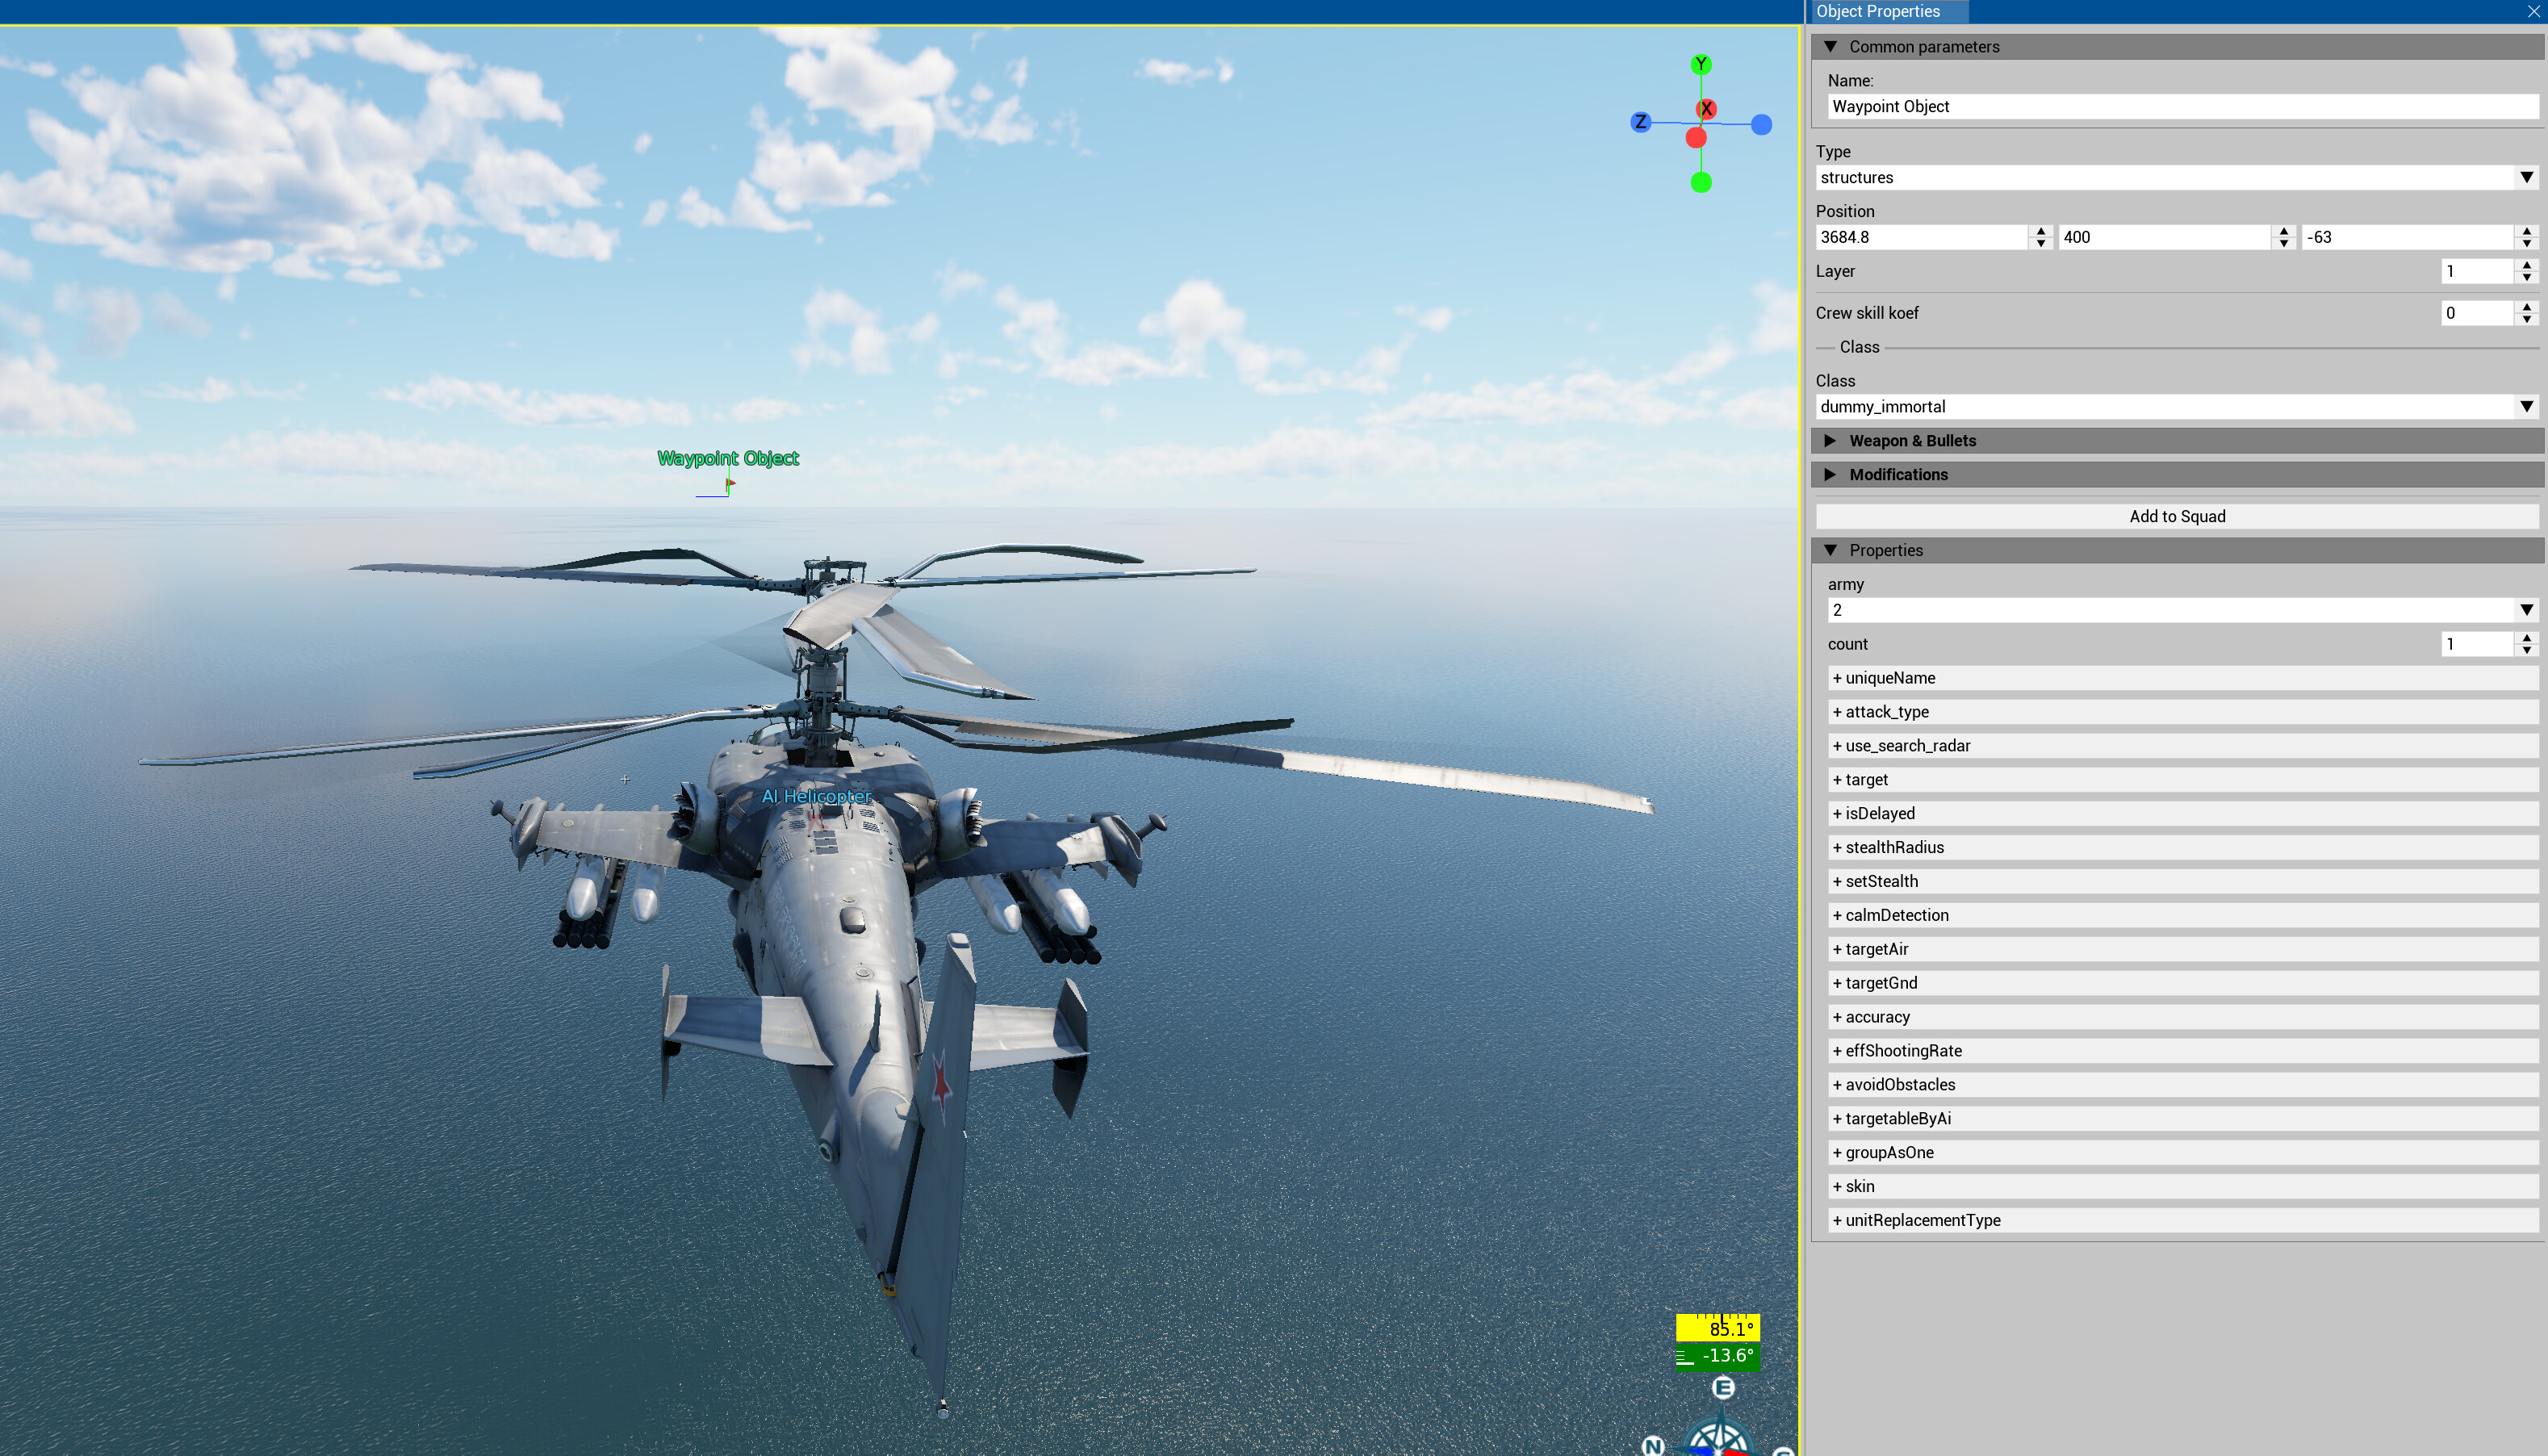Select the AI Helicopter label in viewport
The image size is (2548, 1456).
point(816,796)
